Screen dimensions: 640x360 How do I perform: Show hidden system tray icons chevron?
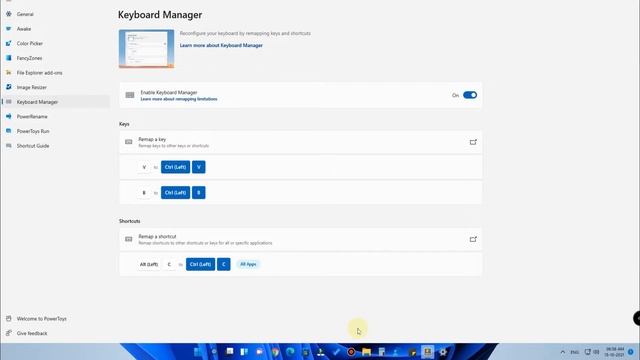click(563, 352)
